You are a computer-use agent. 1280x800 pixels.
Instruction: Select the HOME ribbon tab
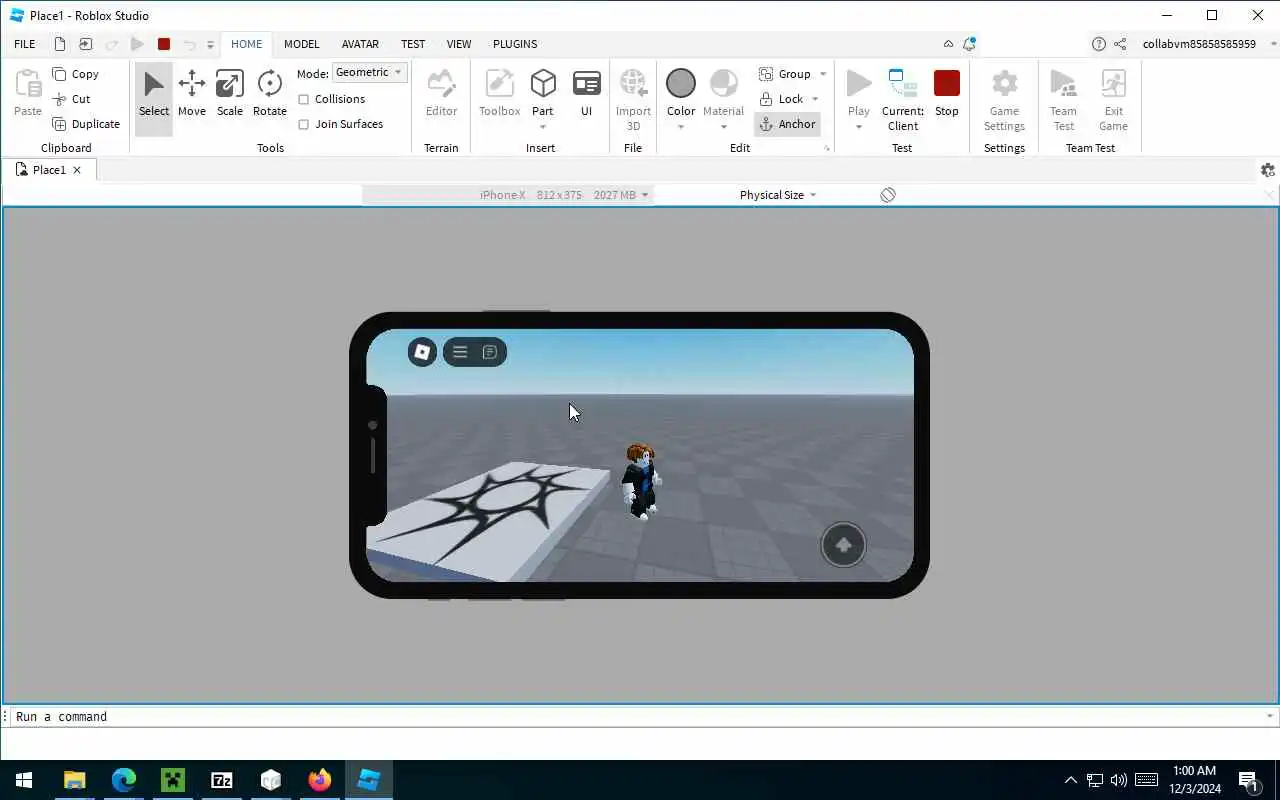(x=246, y=44)
